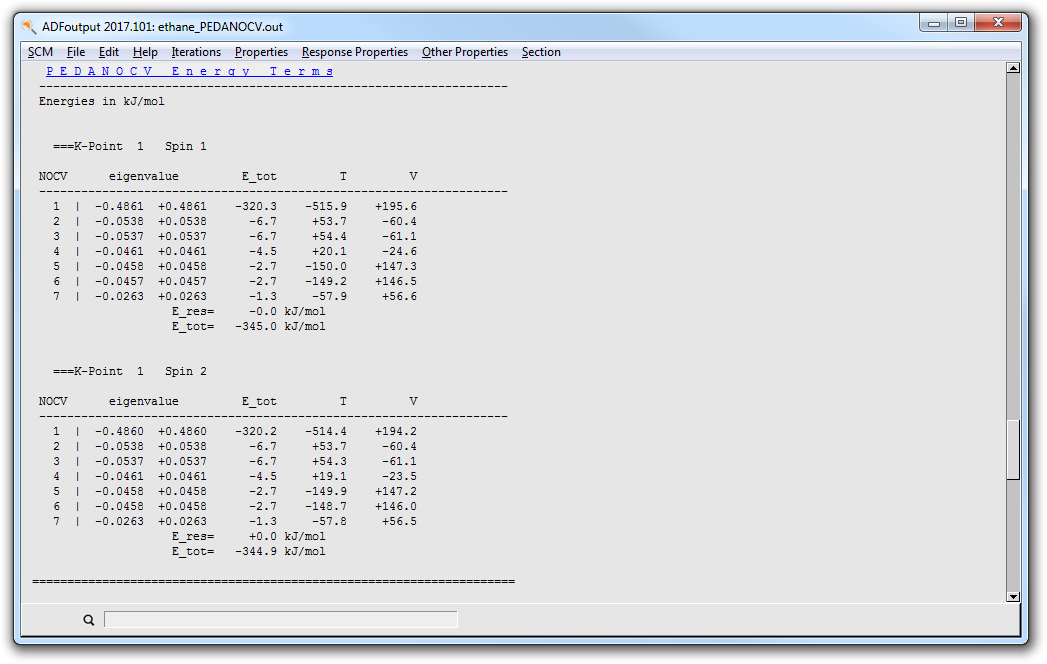Image resolution: width=1047 pixels, height=664 pixels.
Task: Click the 'K-Point 1 Spin 2' header
Action: point(130,371)
